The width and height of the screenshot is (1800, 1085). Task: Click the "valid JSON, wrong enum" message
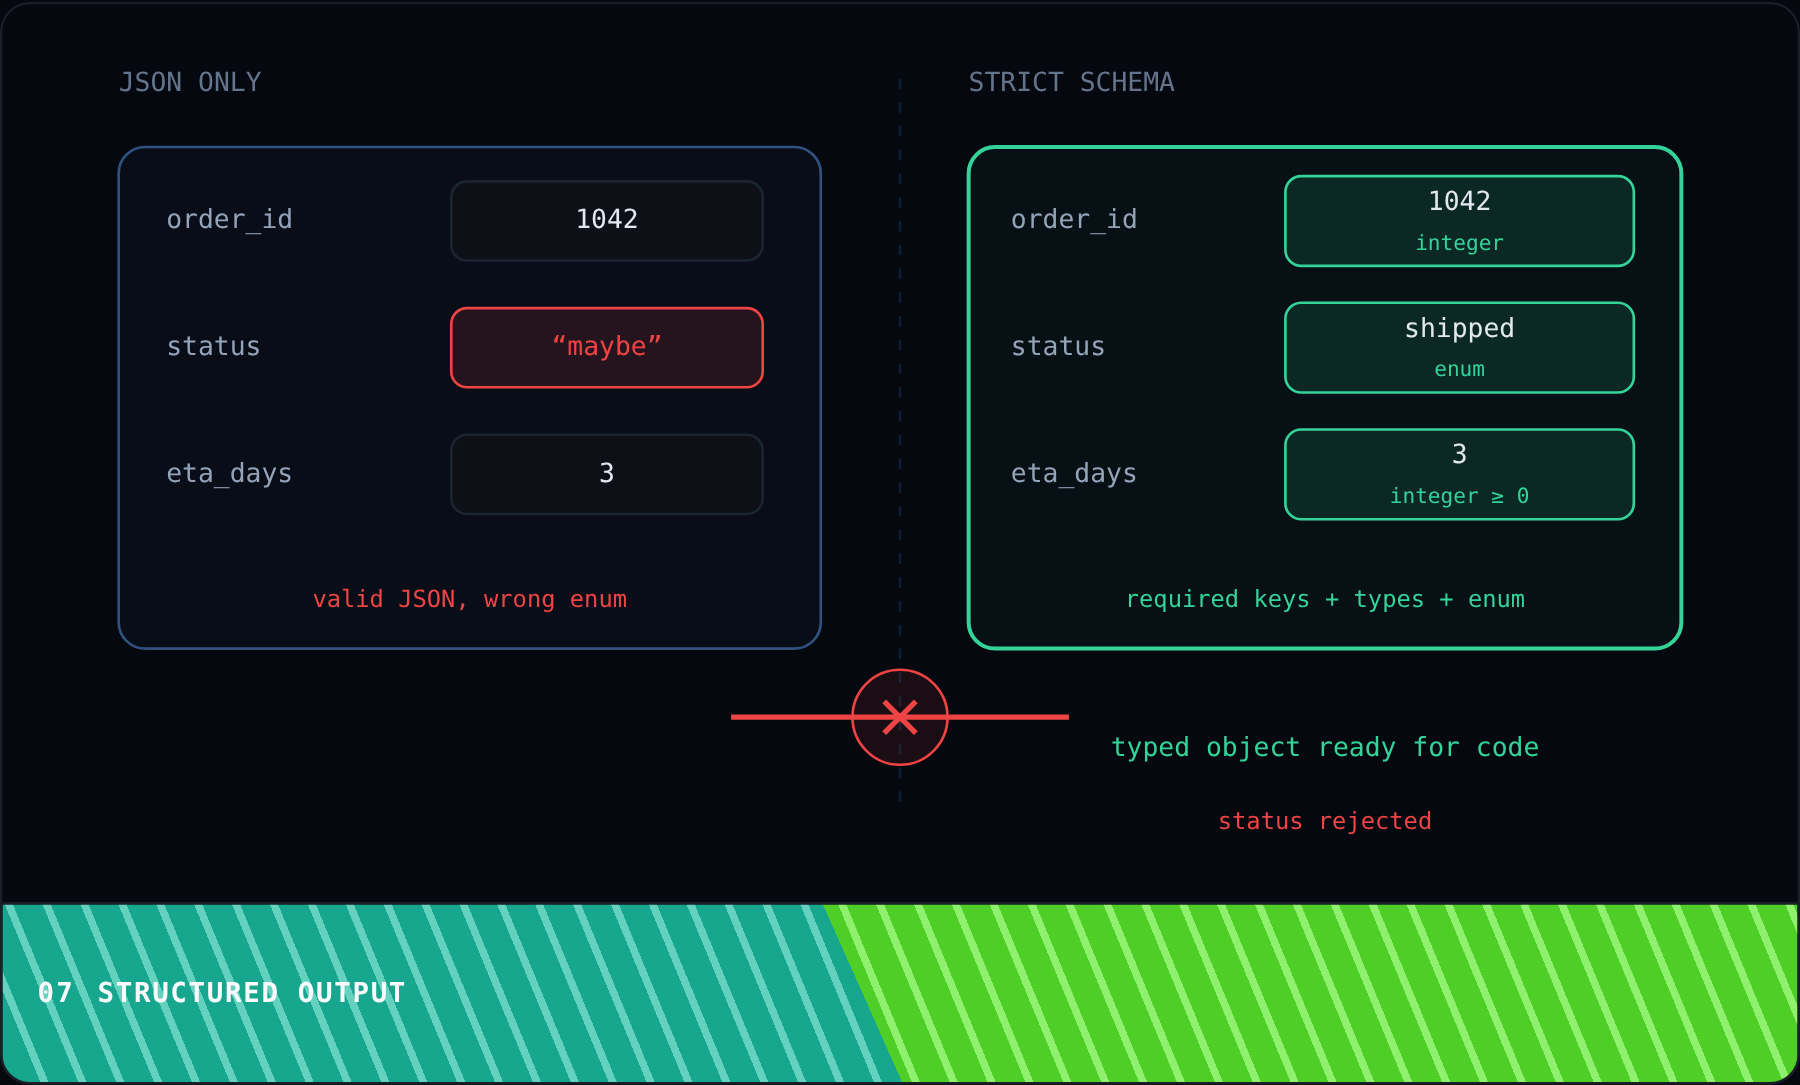pos(470,599)
